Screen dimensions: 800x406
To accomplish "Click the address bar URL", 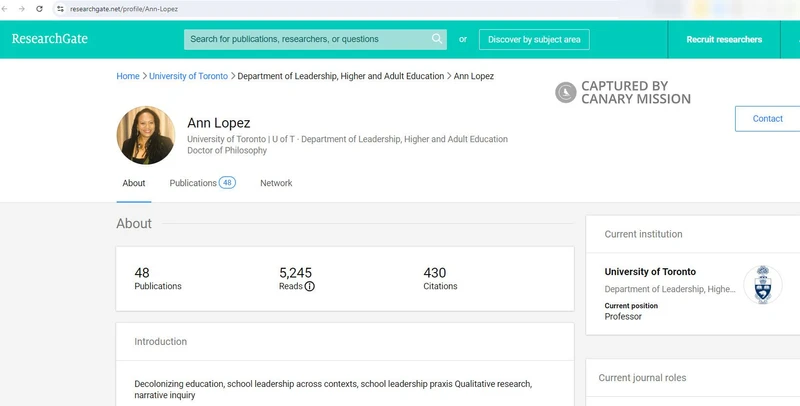I will (x=124, y=9).
